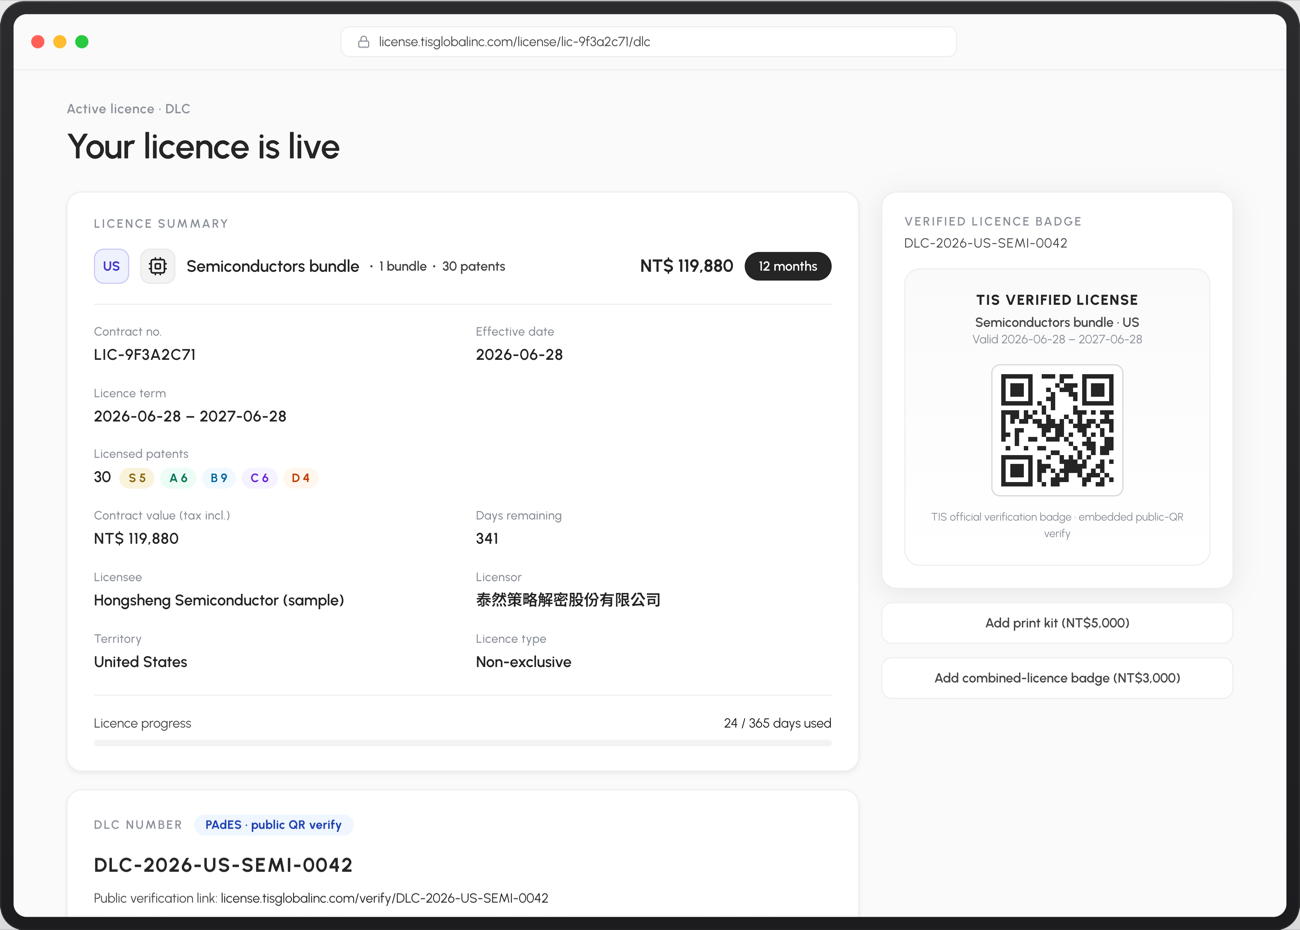Select the B9 patent tag

tap(219, 478)
